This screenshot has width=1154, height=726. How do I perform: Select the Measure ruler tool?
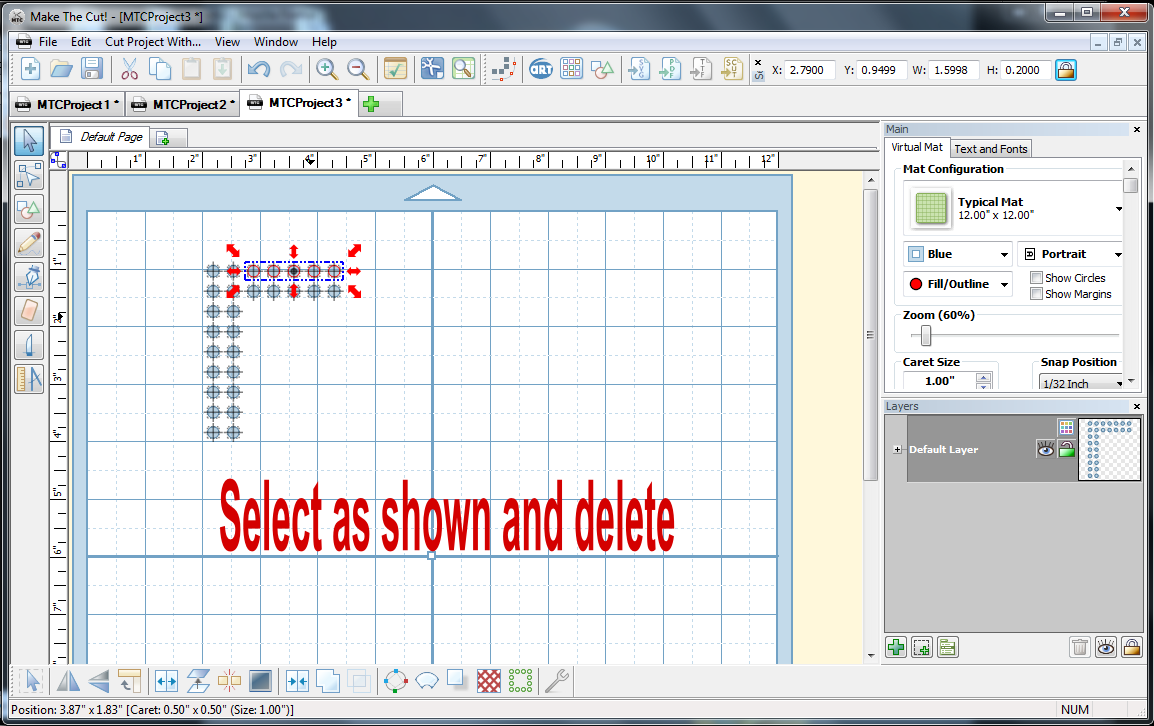click(x=29, y=378)
